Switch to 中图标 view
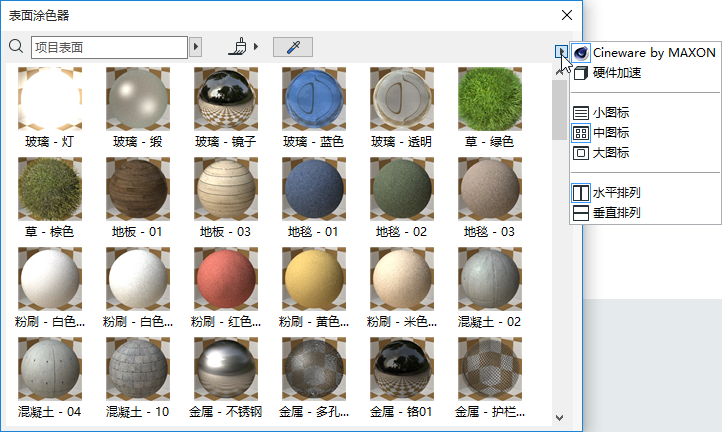The width and height of the screenshot is (722, 432). [x=645, y=133]
